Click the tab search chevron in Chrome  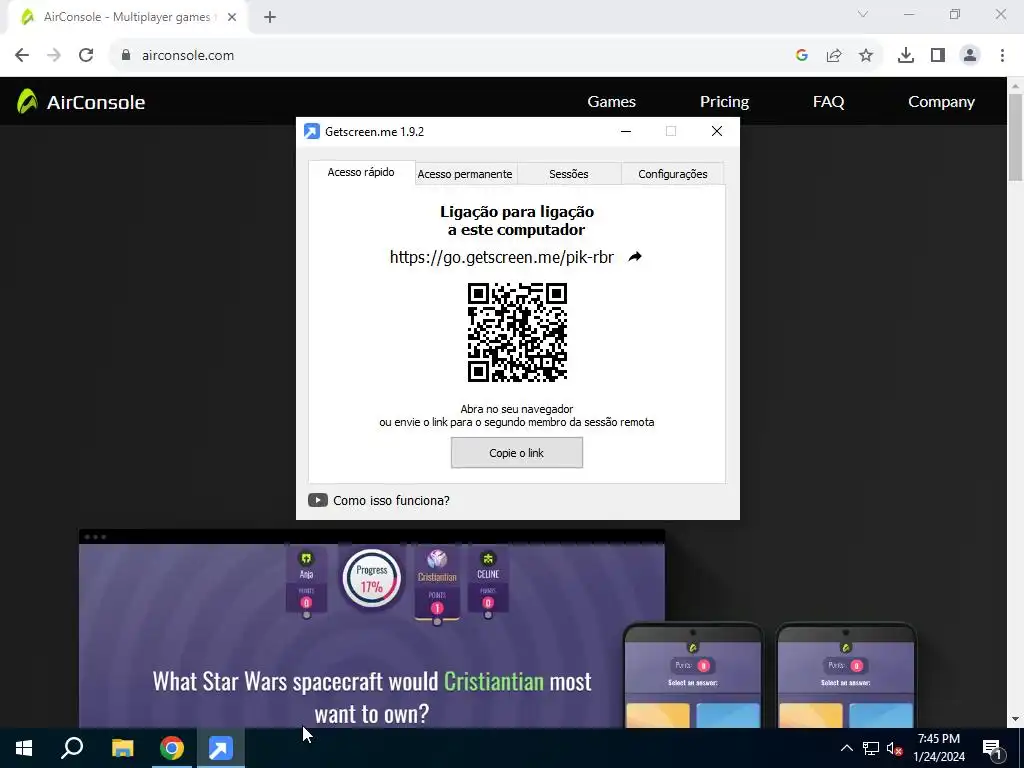863,14
